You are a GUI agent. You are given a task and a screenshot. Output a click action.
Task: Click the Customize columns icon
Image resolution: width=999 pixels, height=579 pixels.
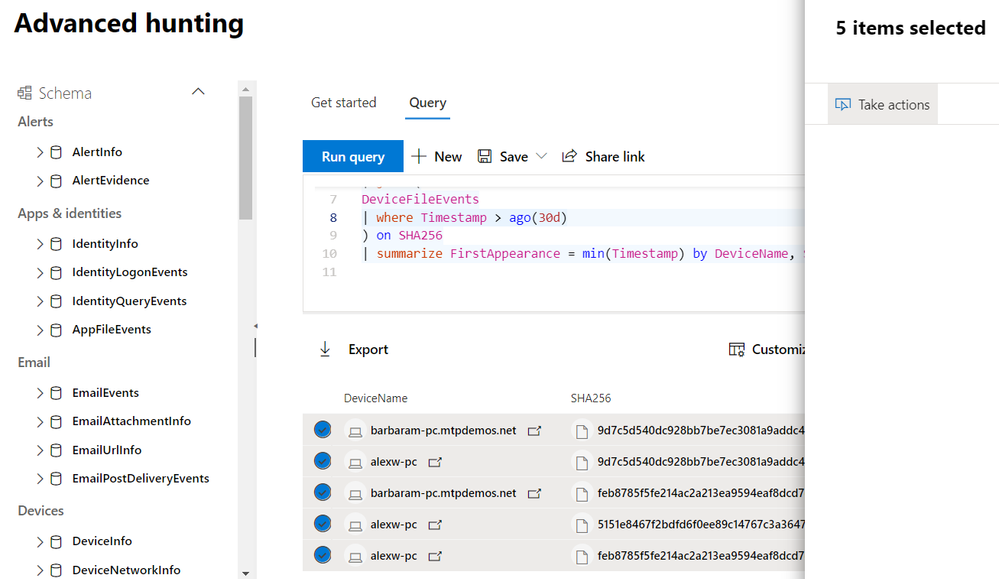tap(737, 349)
